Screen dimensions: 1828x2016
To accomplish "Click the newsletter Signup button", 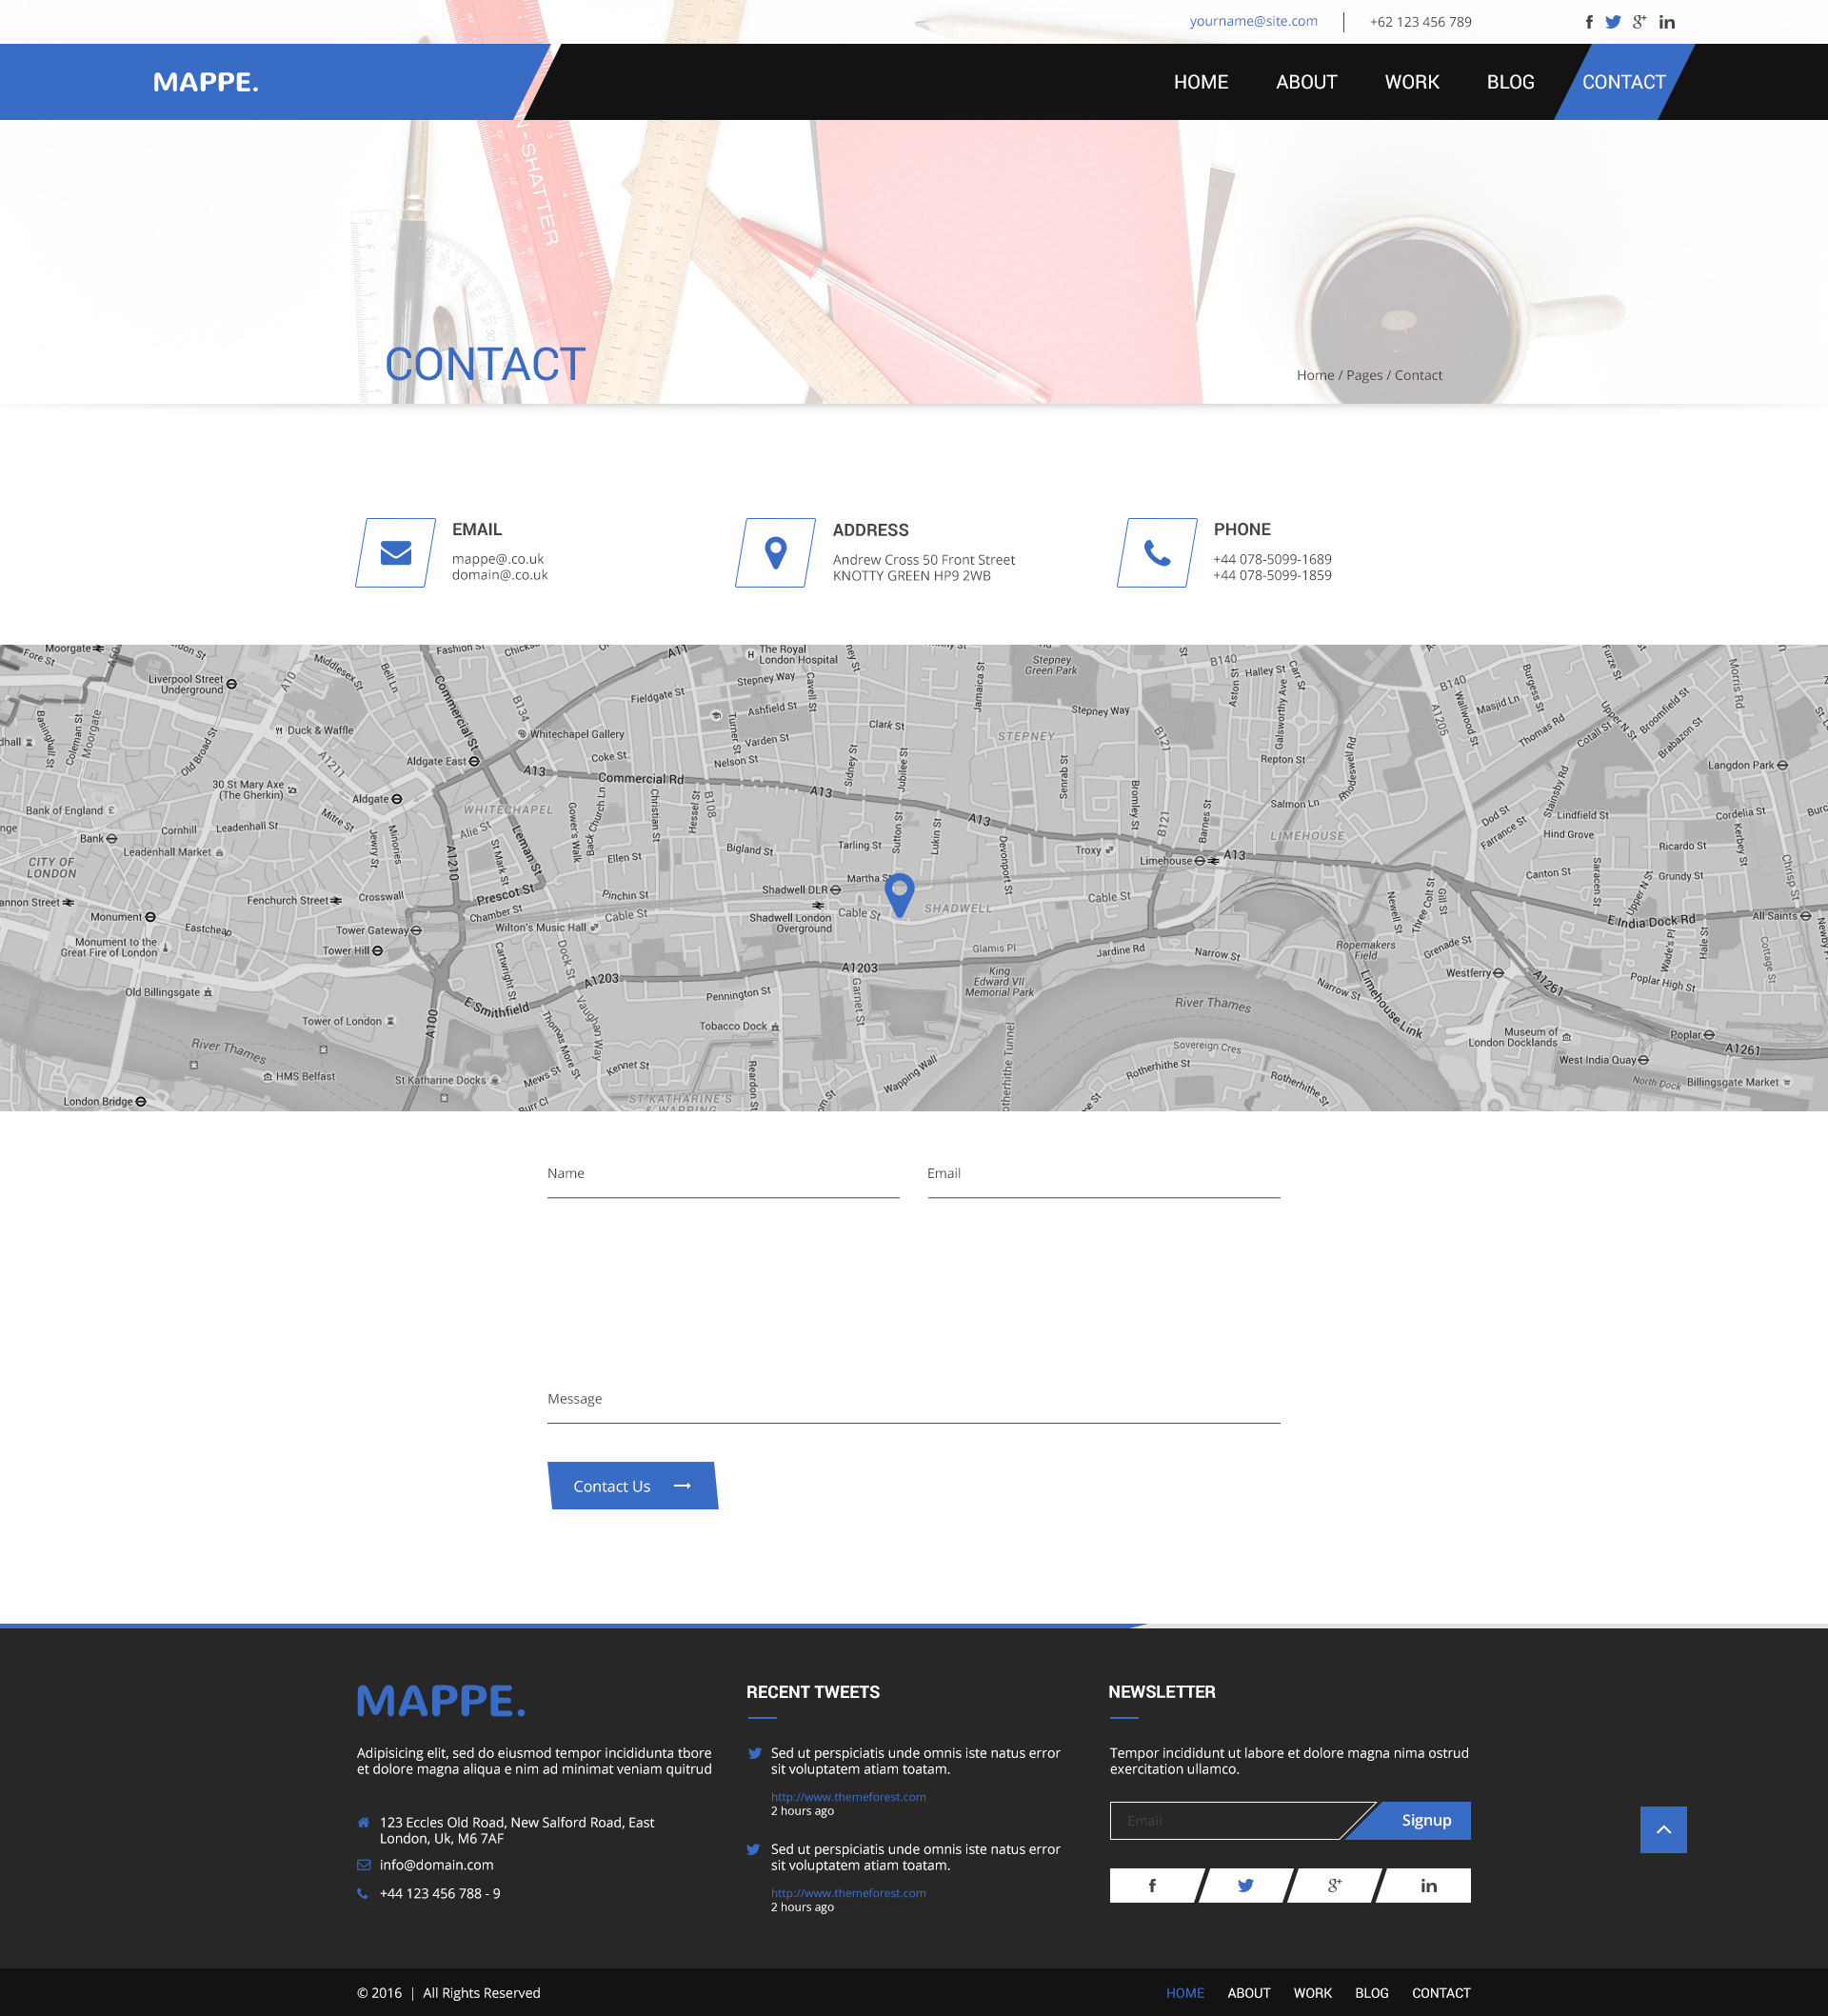I will point(1425,1820).
